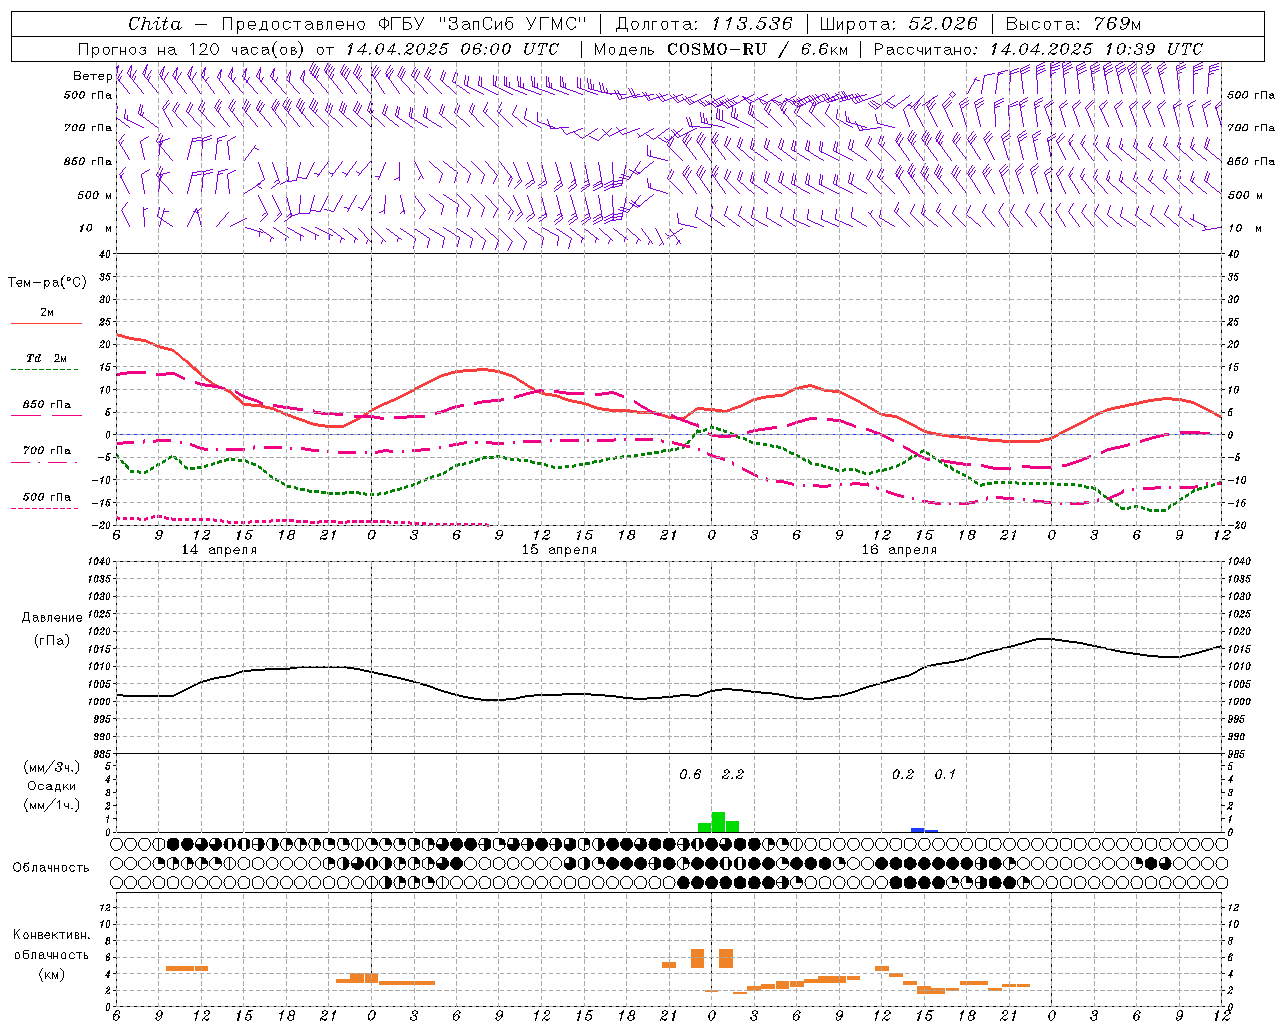Click the "(гПа)" unit under Давление
This screenshot has width=1280, height=1024.
(x=51, y=641)
